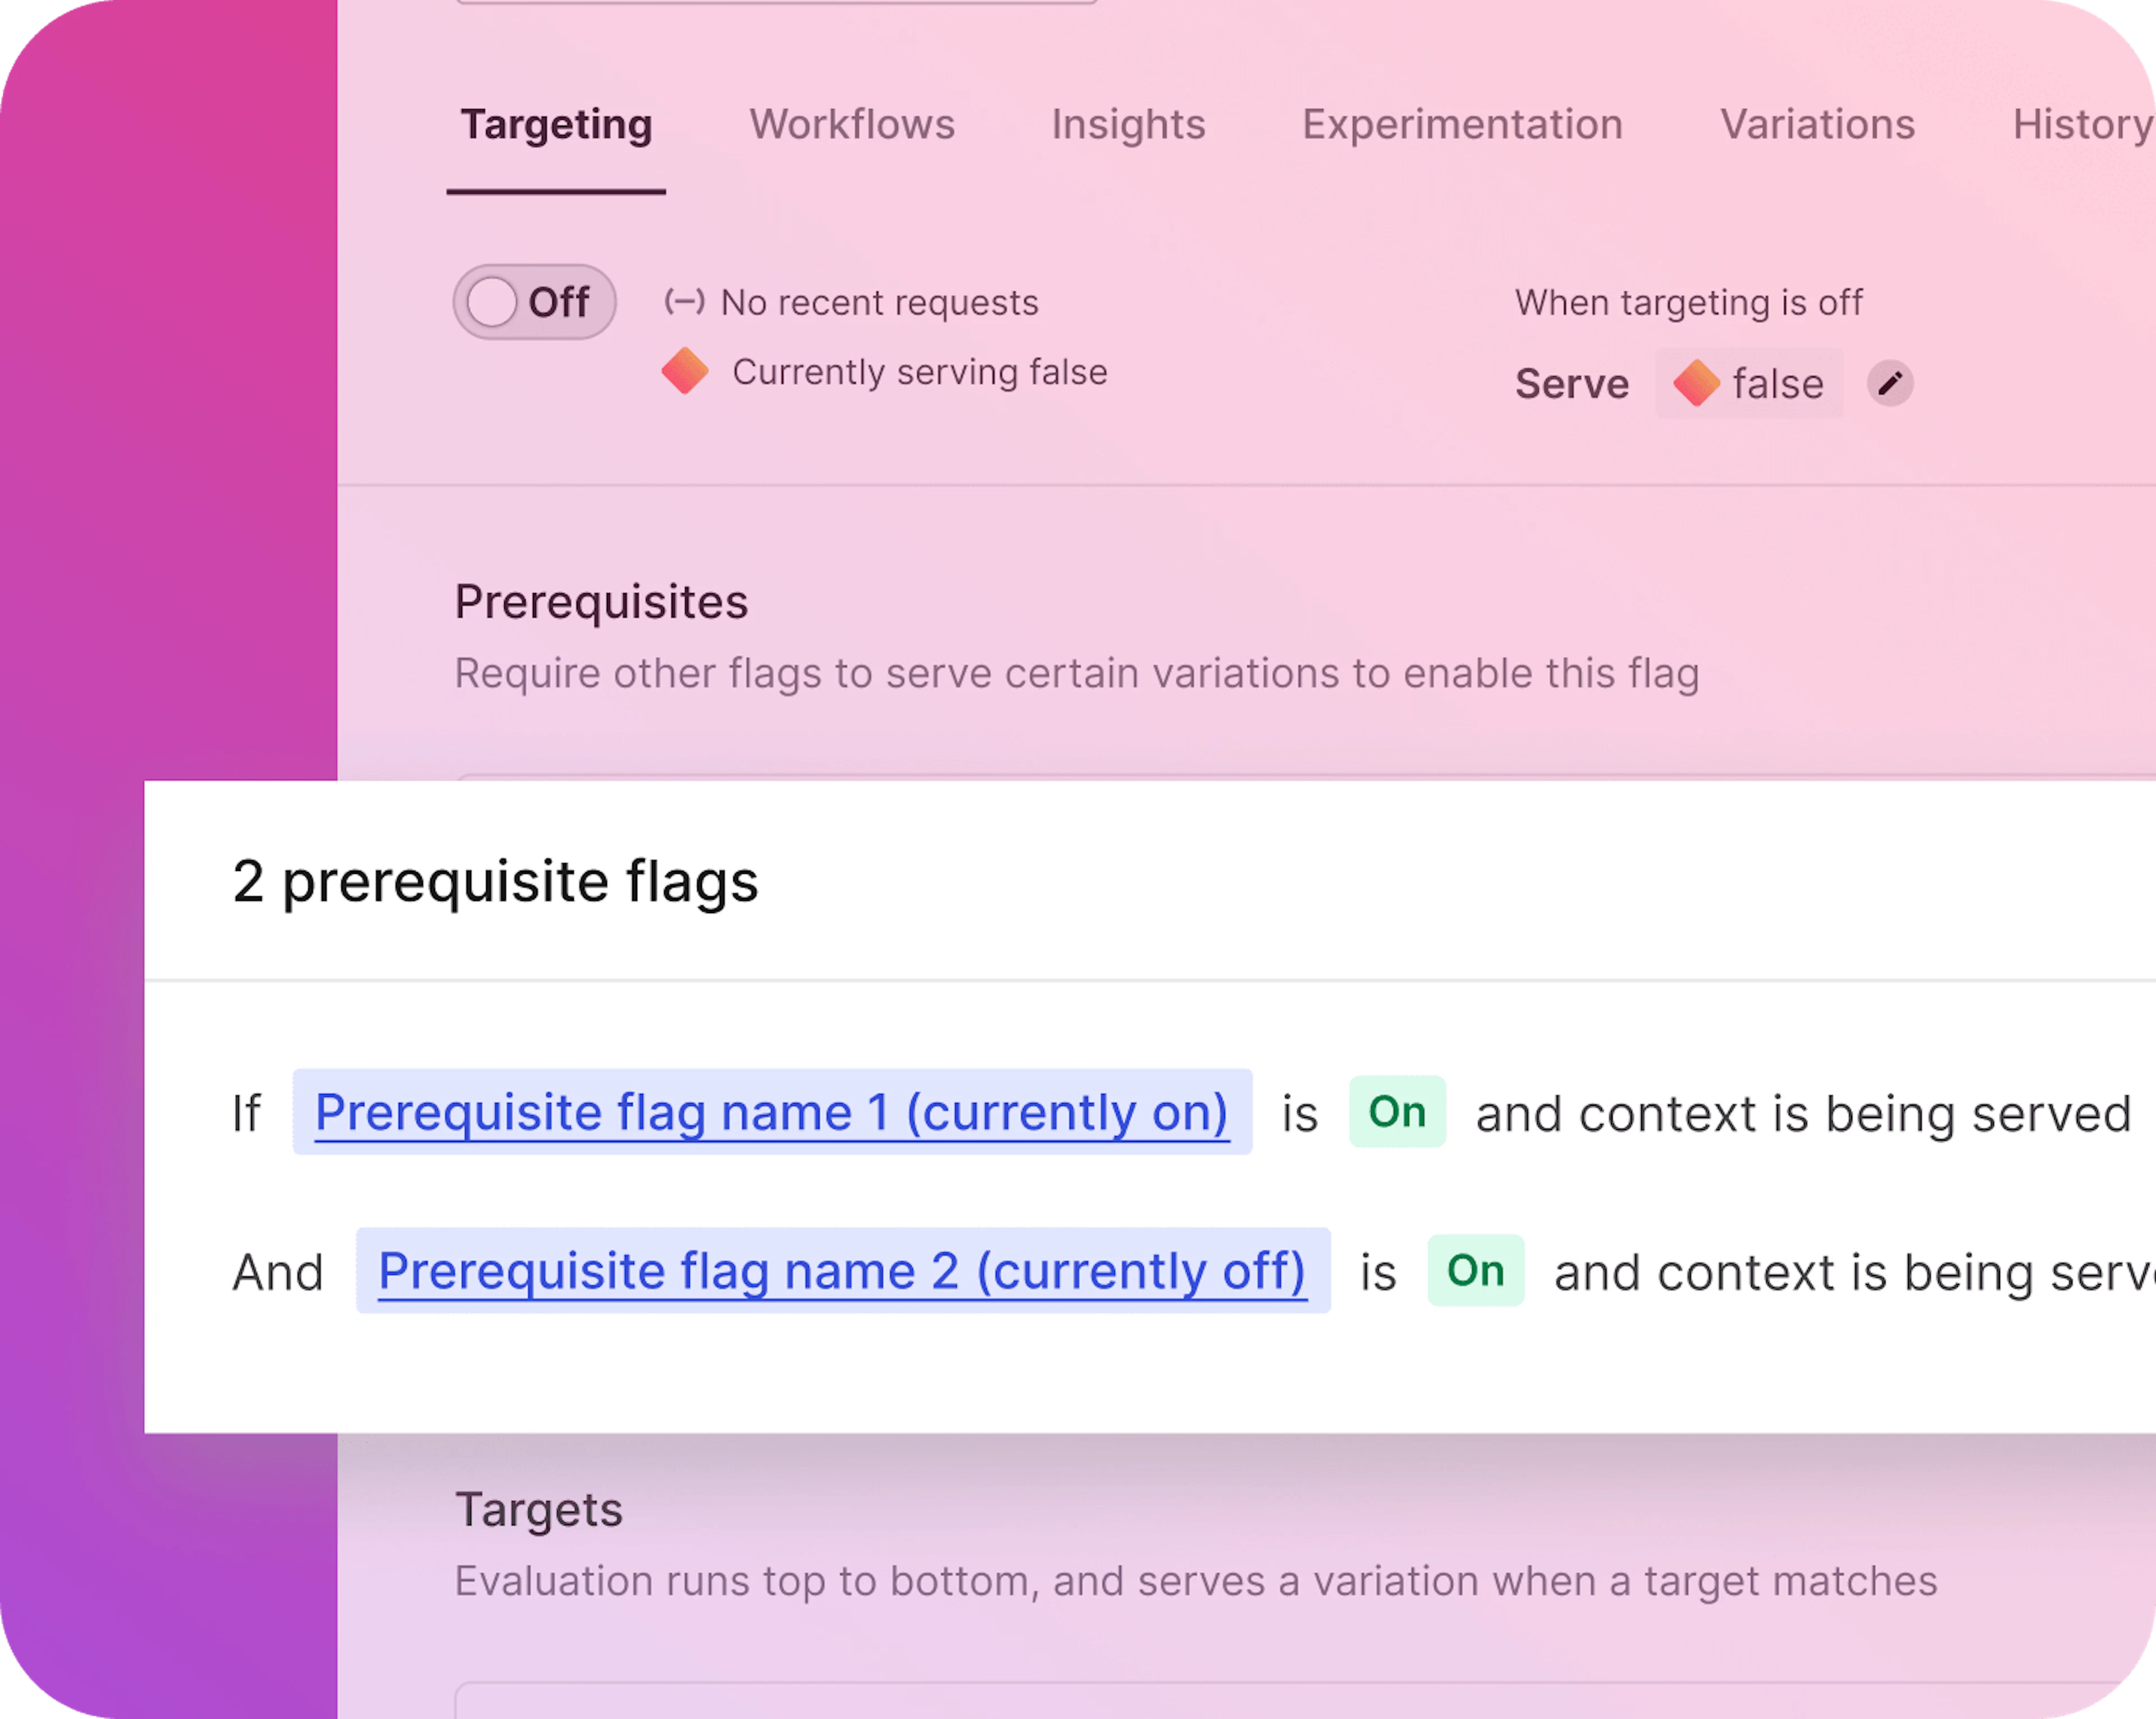Click the Serve label under When targeting is off

[1571, 384]
